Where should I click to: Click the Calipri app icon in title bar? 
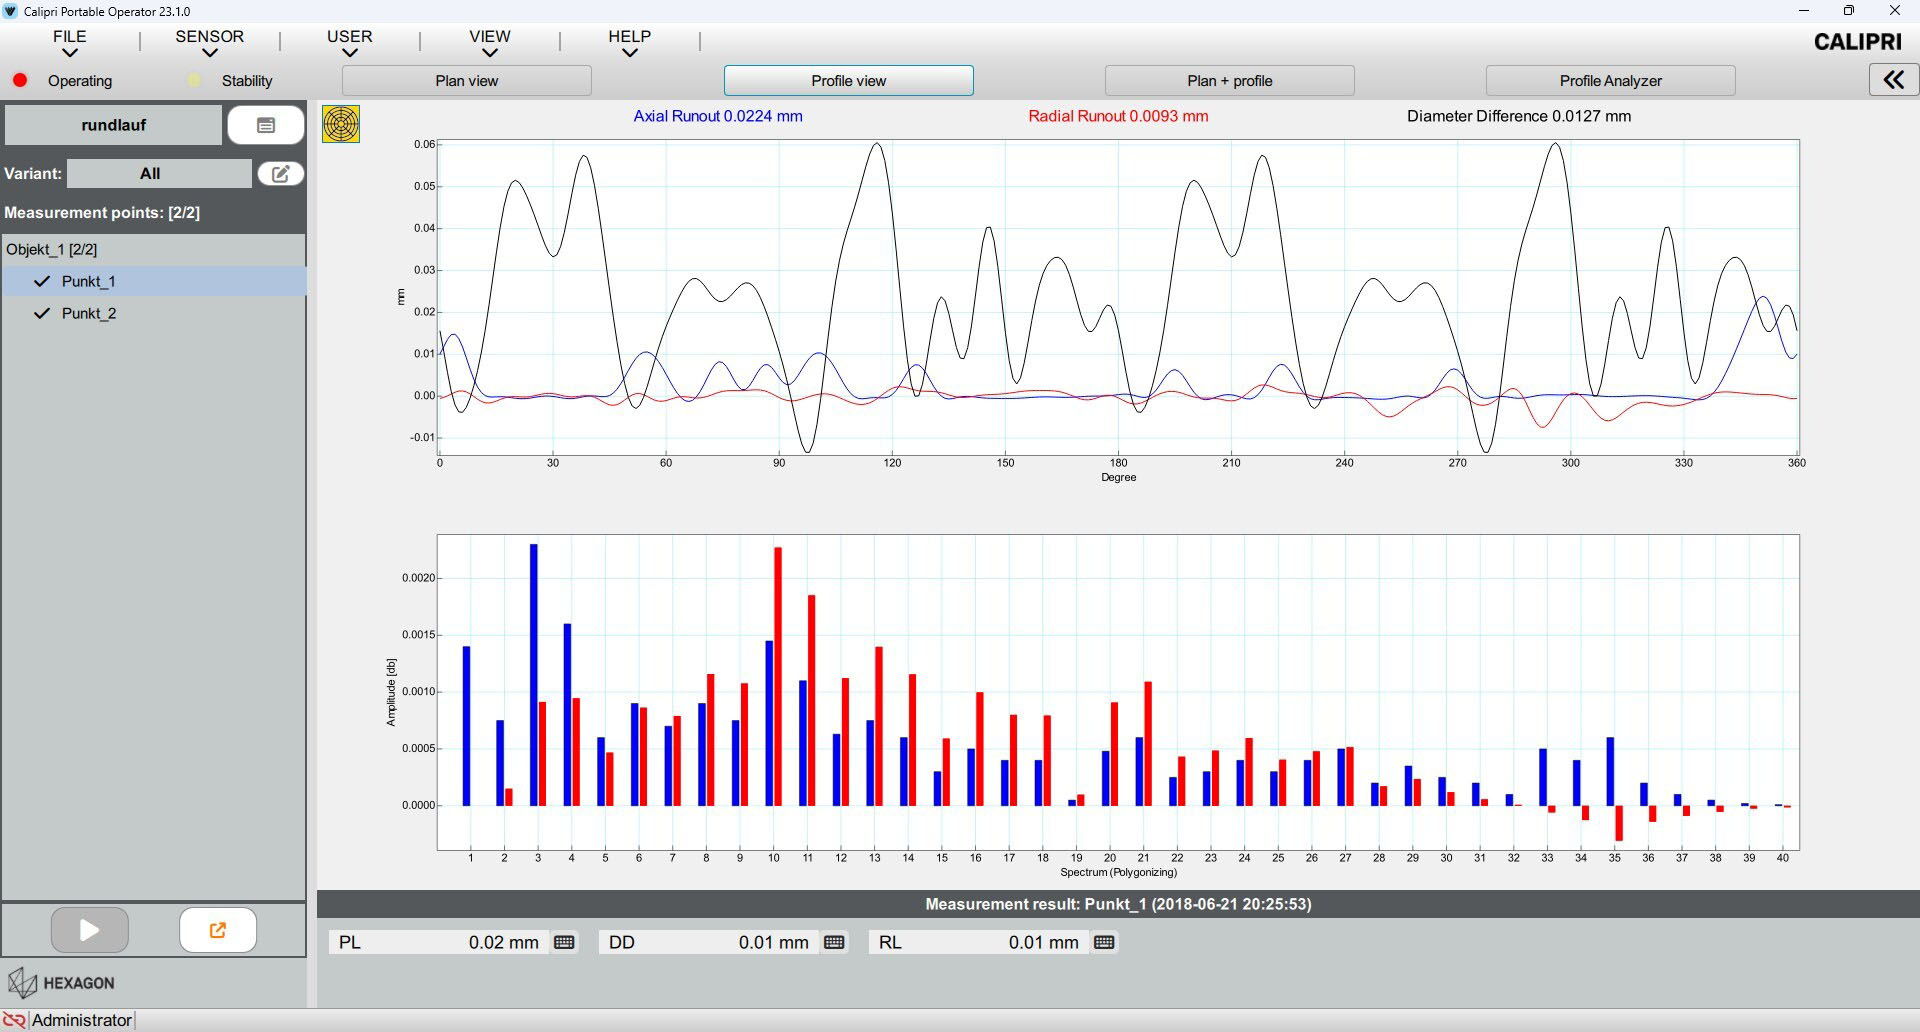coord(10,11)
